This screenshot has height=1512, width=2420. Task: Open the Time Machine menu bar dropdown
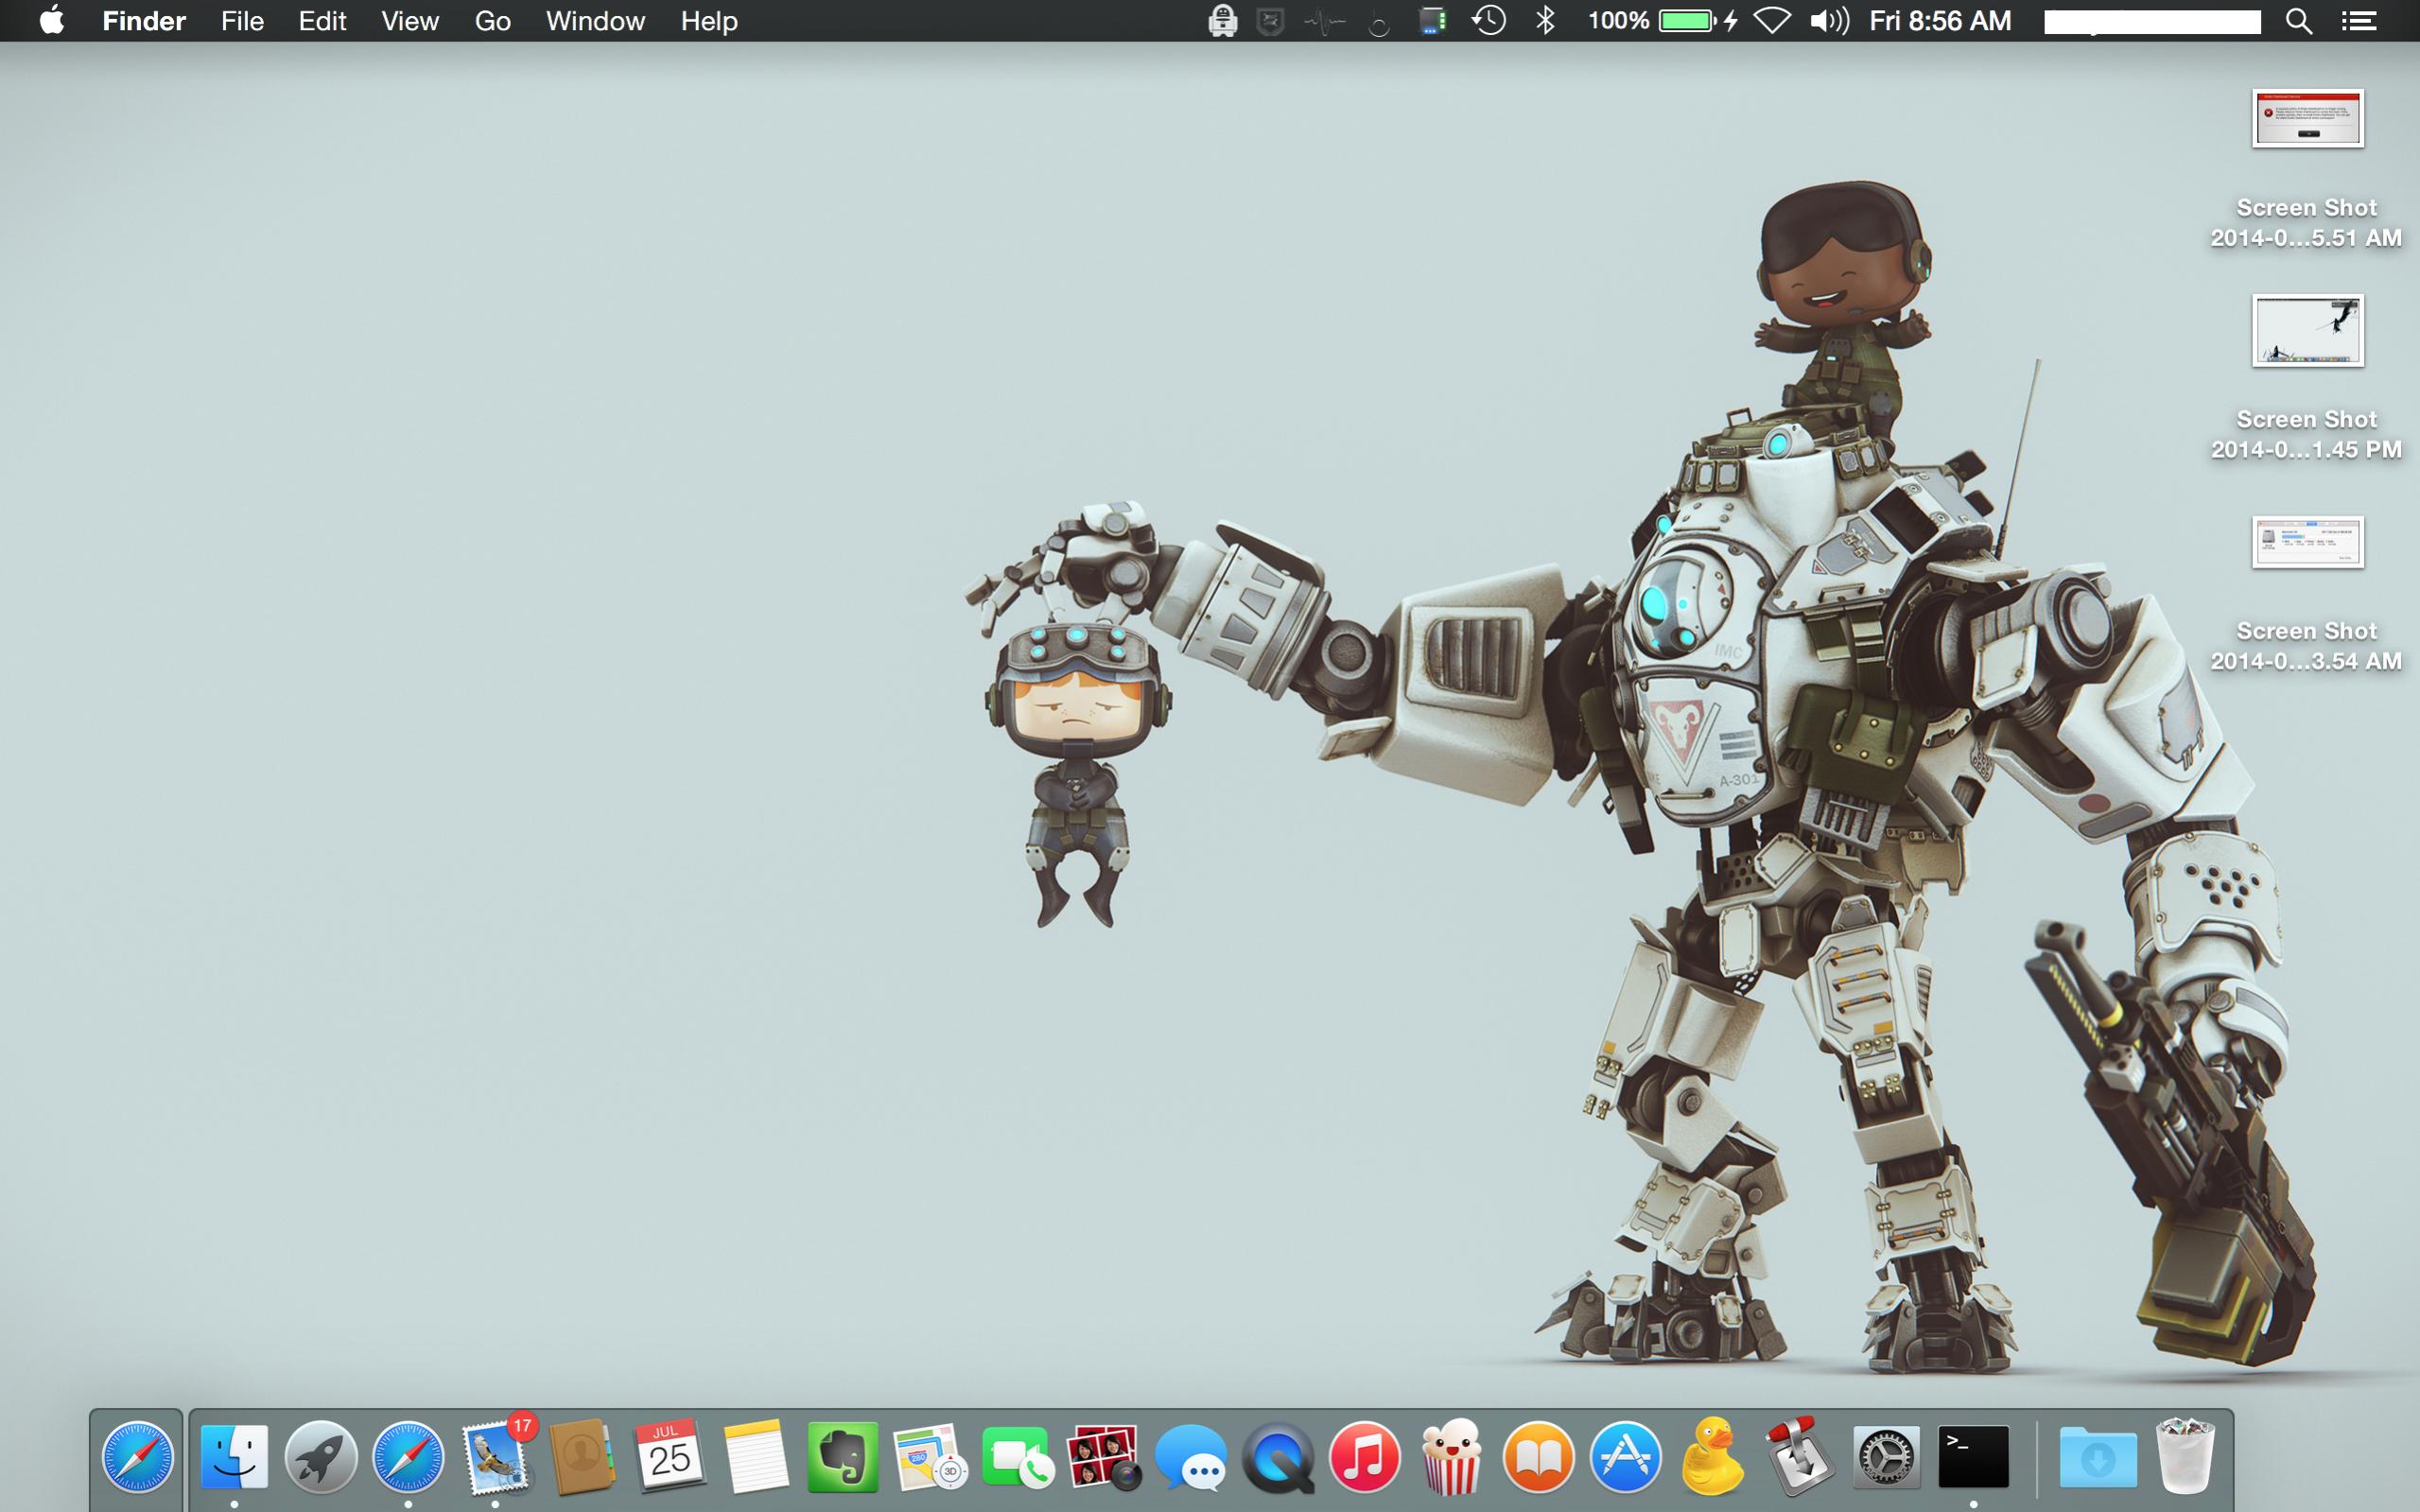(x=1488, y=21)
